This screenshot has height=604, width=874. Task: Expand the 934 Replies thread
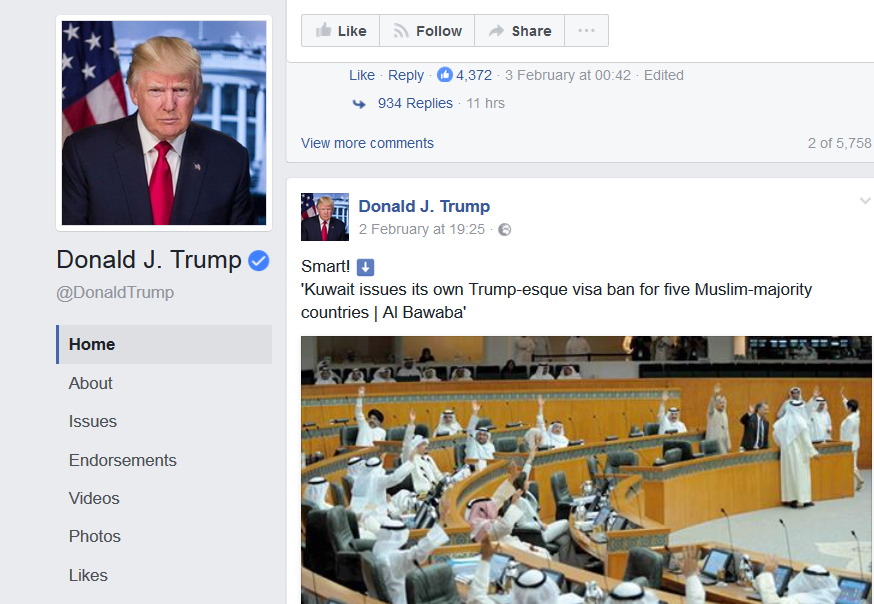(x=415, y=103)
